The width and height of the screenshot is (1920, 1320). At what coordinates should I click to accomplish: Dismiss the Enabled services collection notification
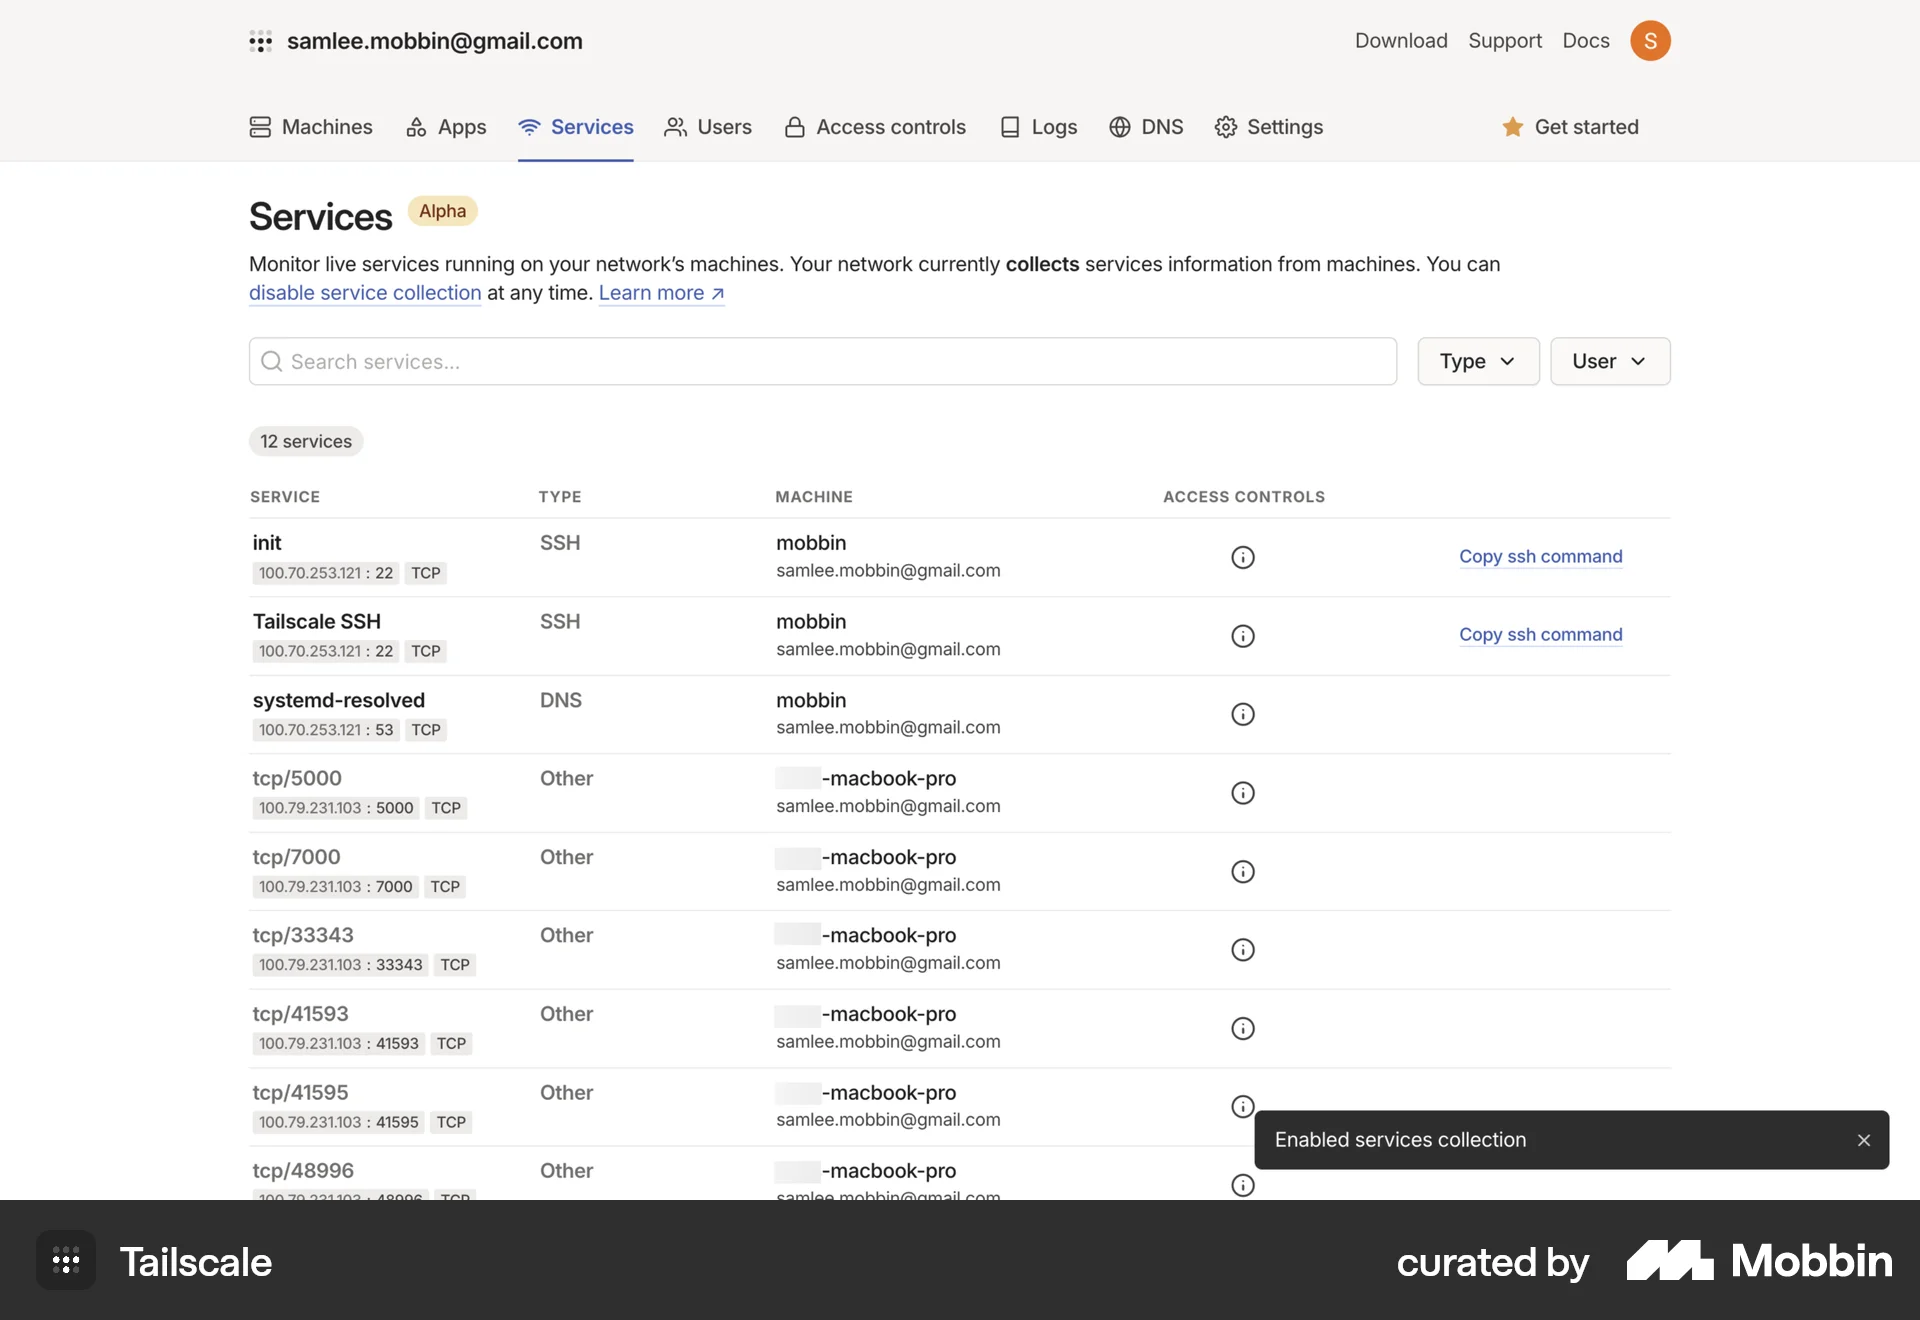[1863, 1139]
